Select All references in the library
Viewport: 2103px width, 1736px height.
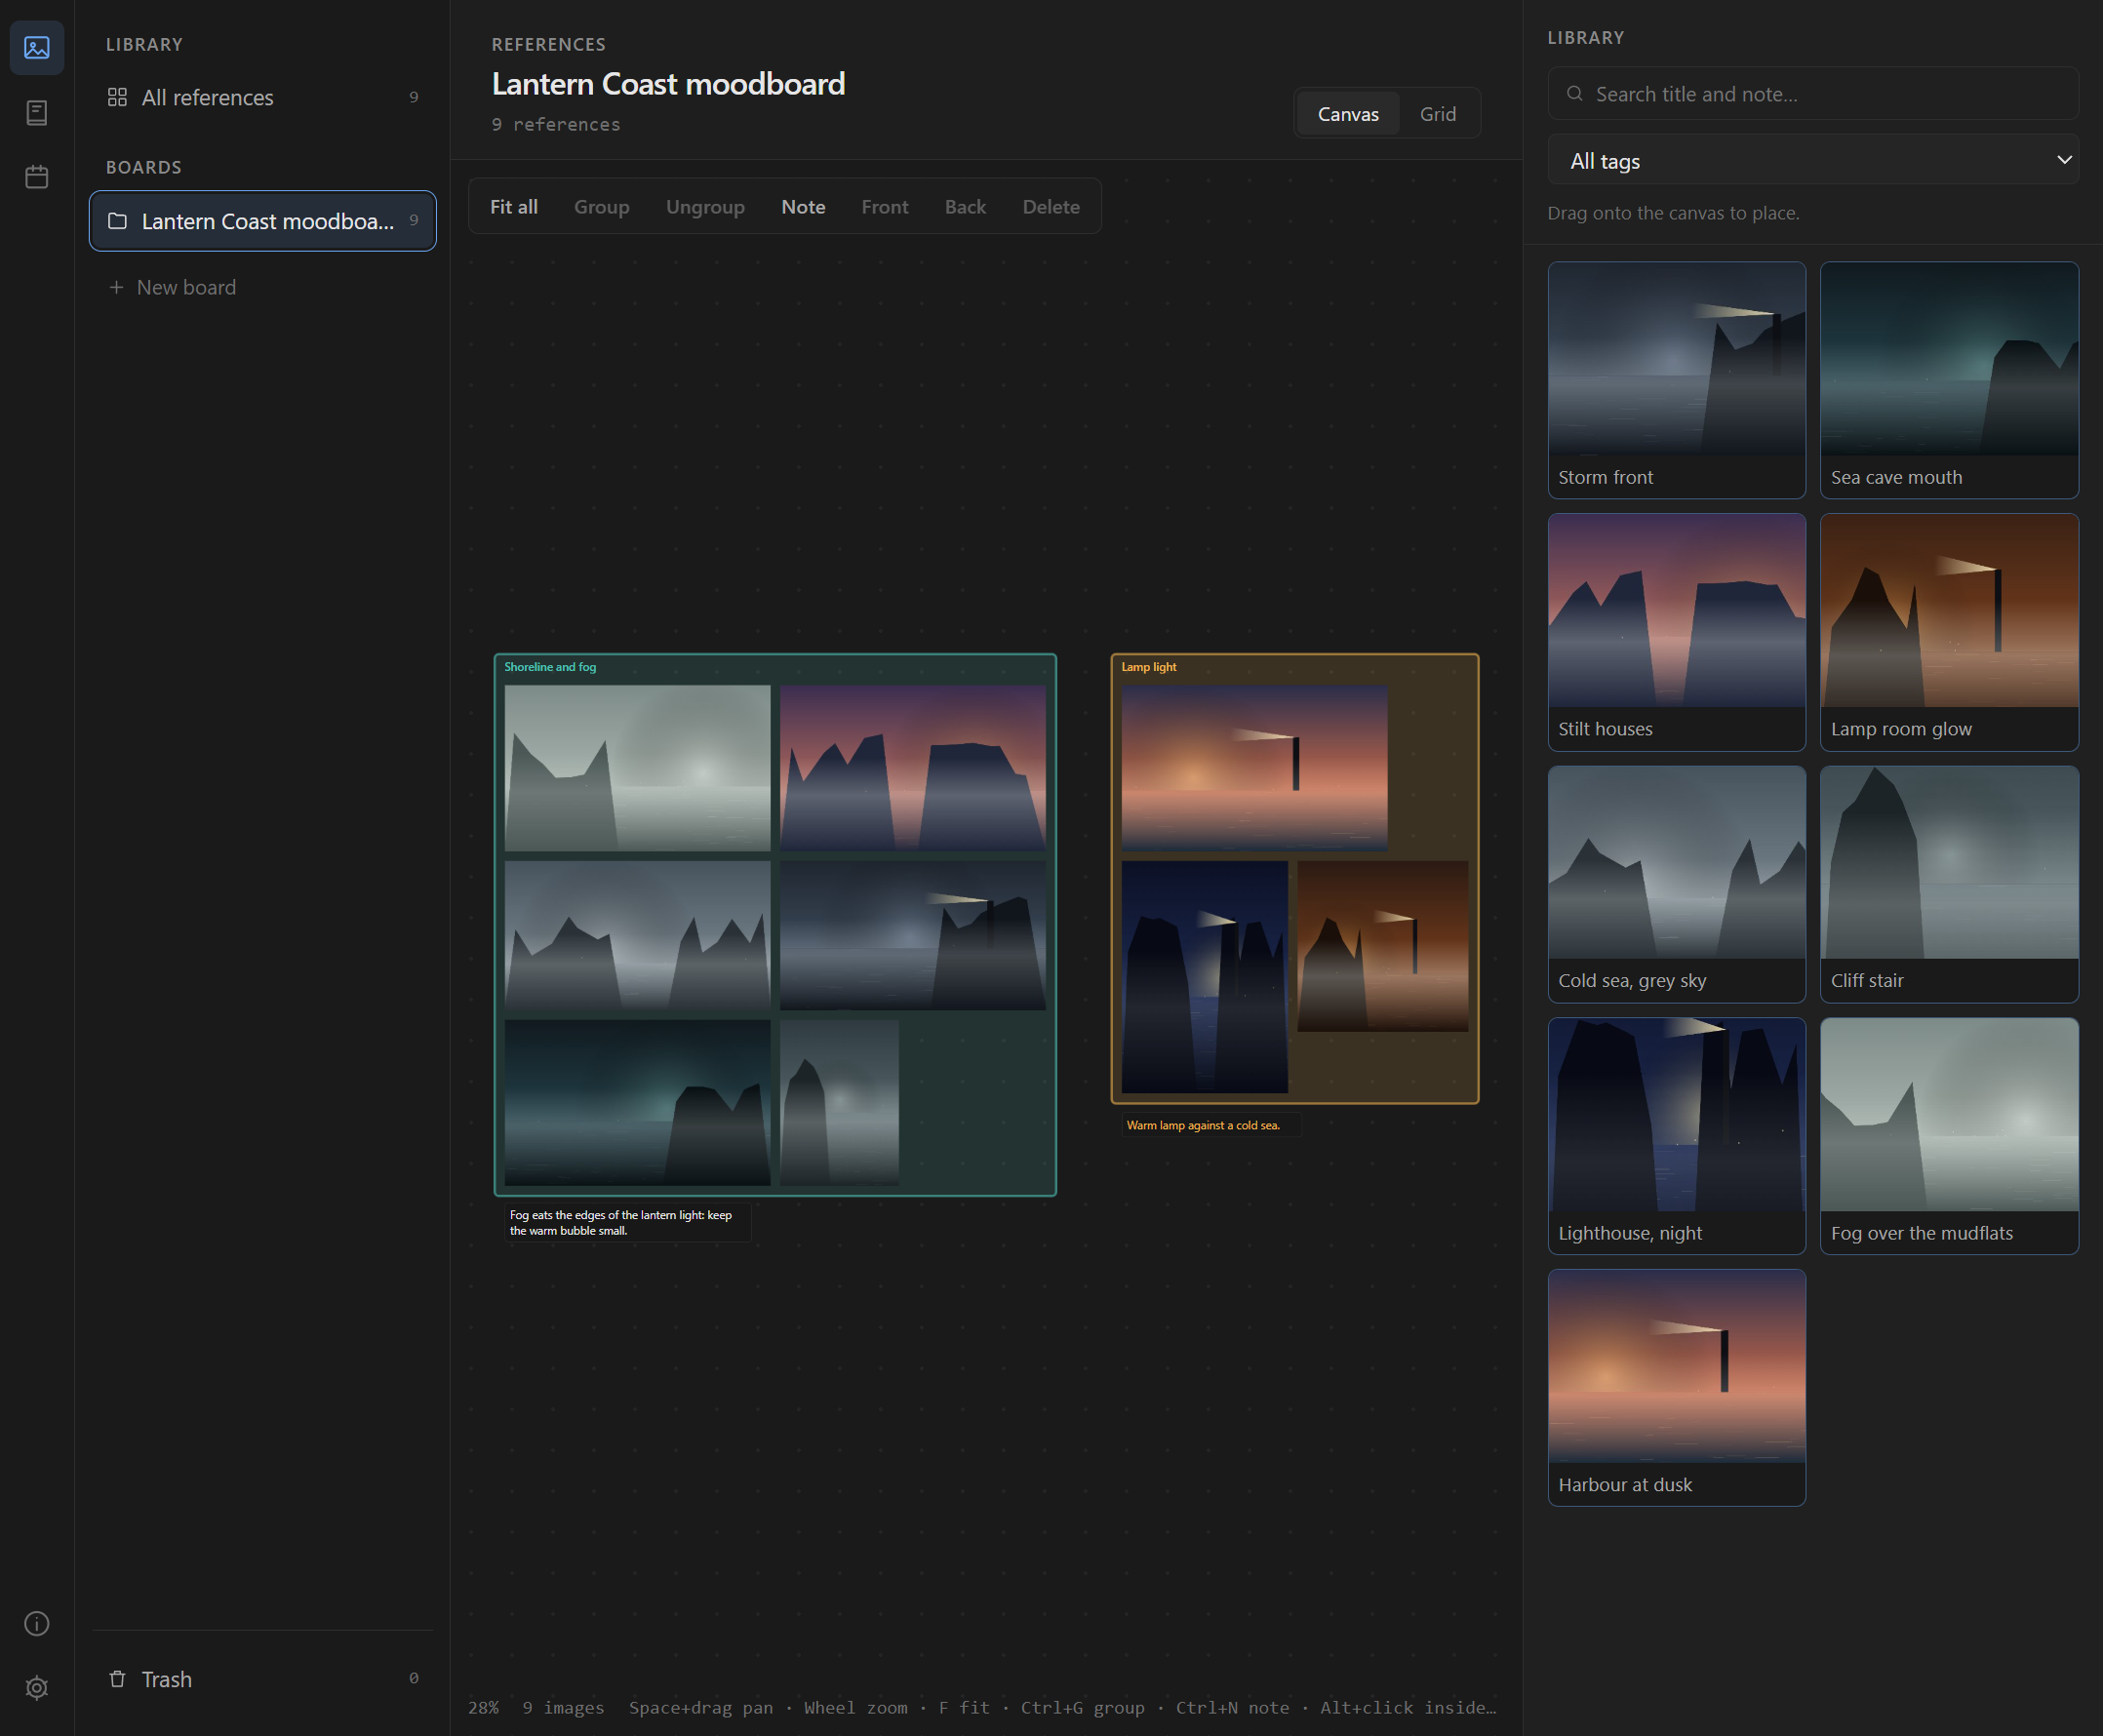(263, 97)
